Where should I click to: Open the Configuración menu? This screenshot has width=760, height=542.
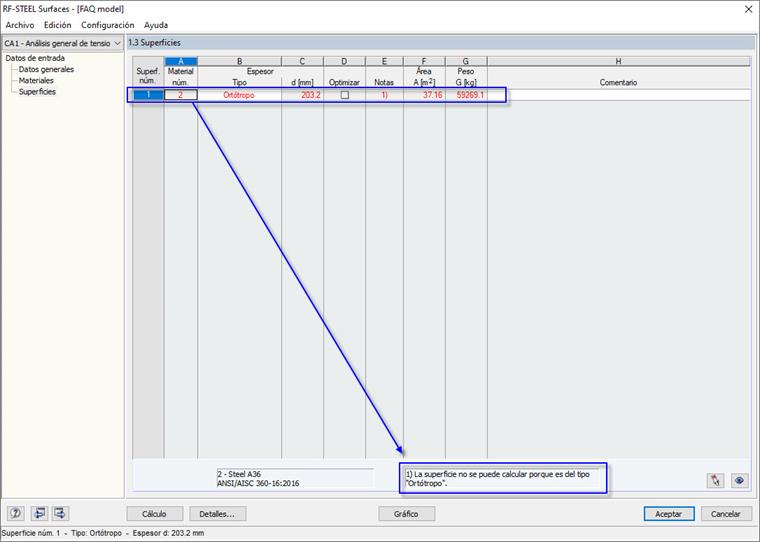pyautogui.click(x=108, y=25)
